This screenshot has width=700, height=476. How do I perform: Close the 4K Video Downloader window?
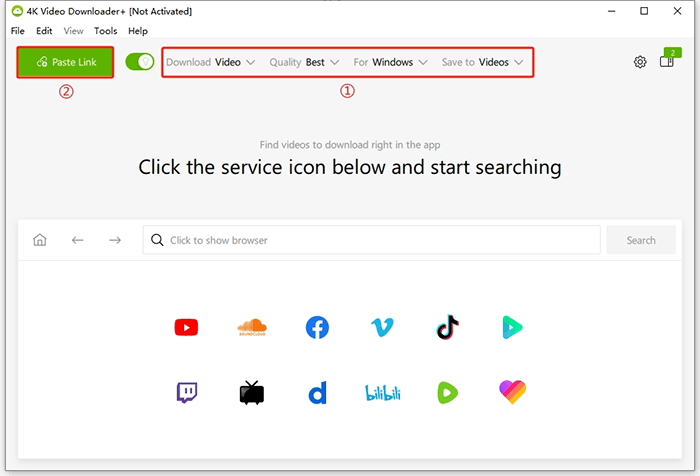pos(677,11)
